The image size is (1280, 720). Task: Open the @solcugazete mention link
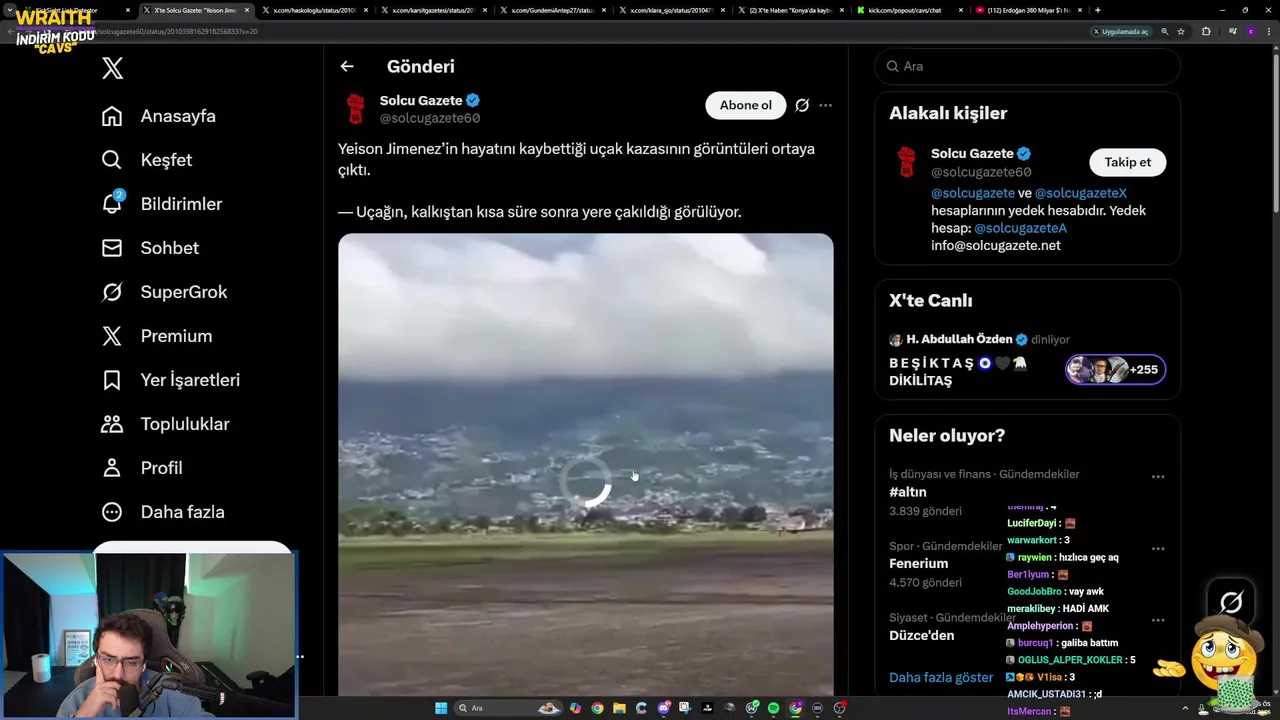[973, 193]
